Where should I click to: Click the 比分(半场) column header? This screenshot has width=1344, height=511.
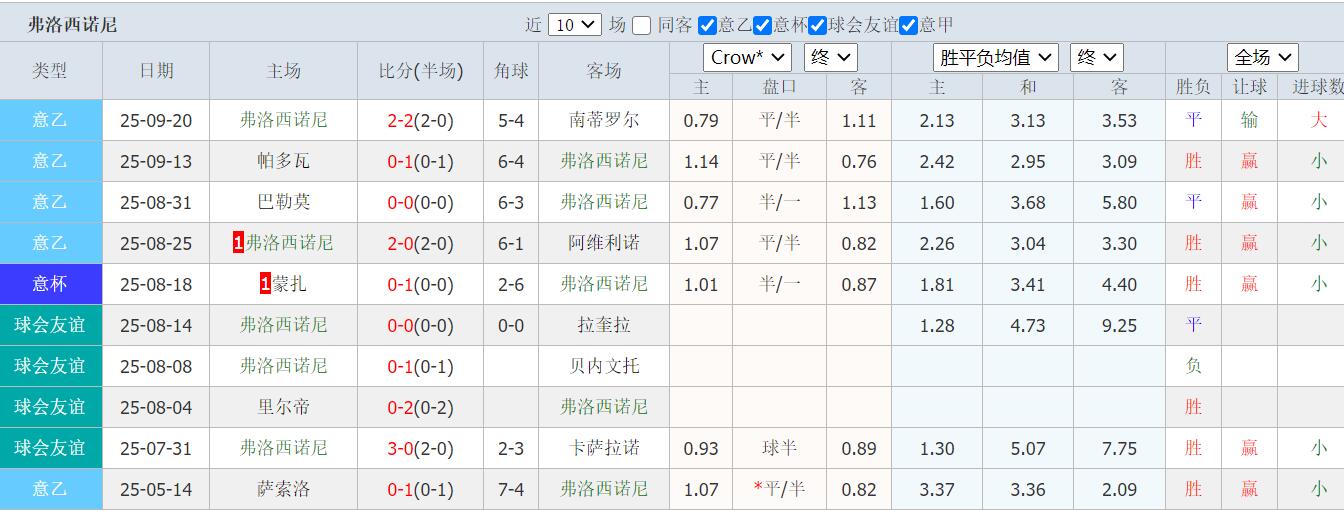click(420, 71)
